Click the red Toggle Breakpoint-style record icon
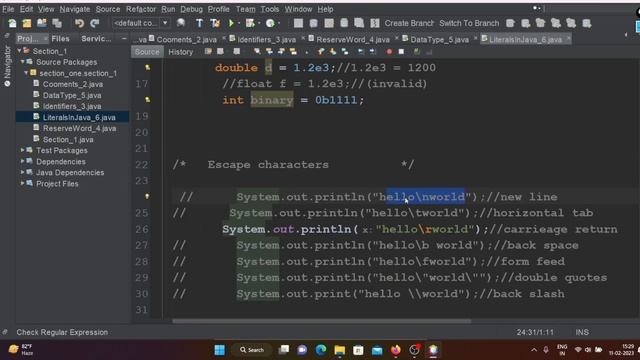The image size is (640, 360). tap(389, 52)
